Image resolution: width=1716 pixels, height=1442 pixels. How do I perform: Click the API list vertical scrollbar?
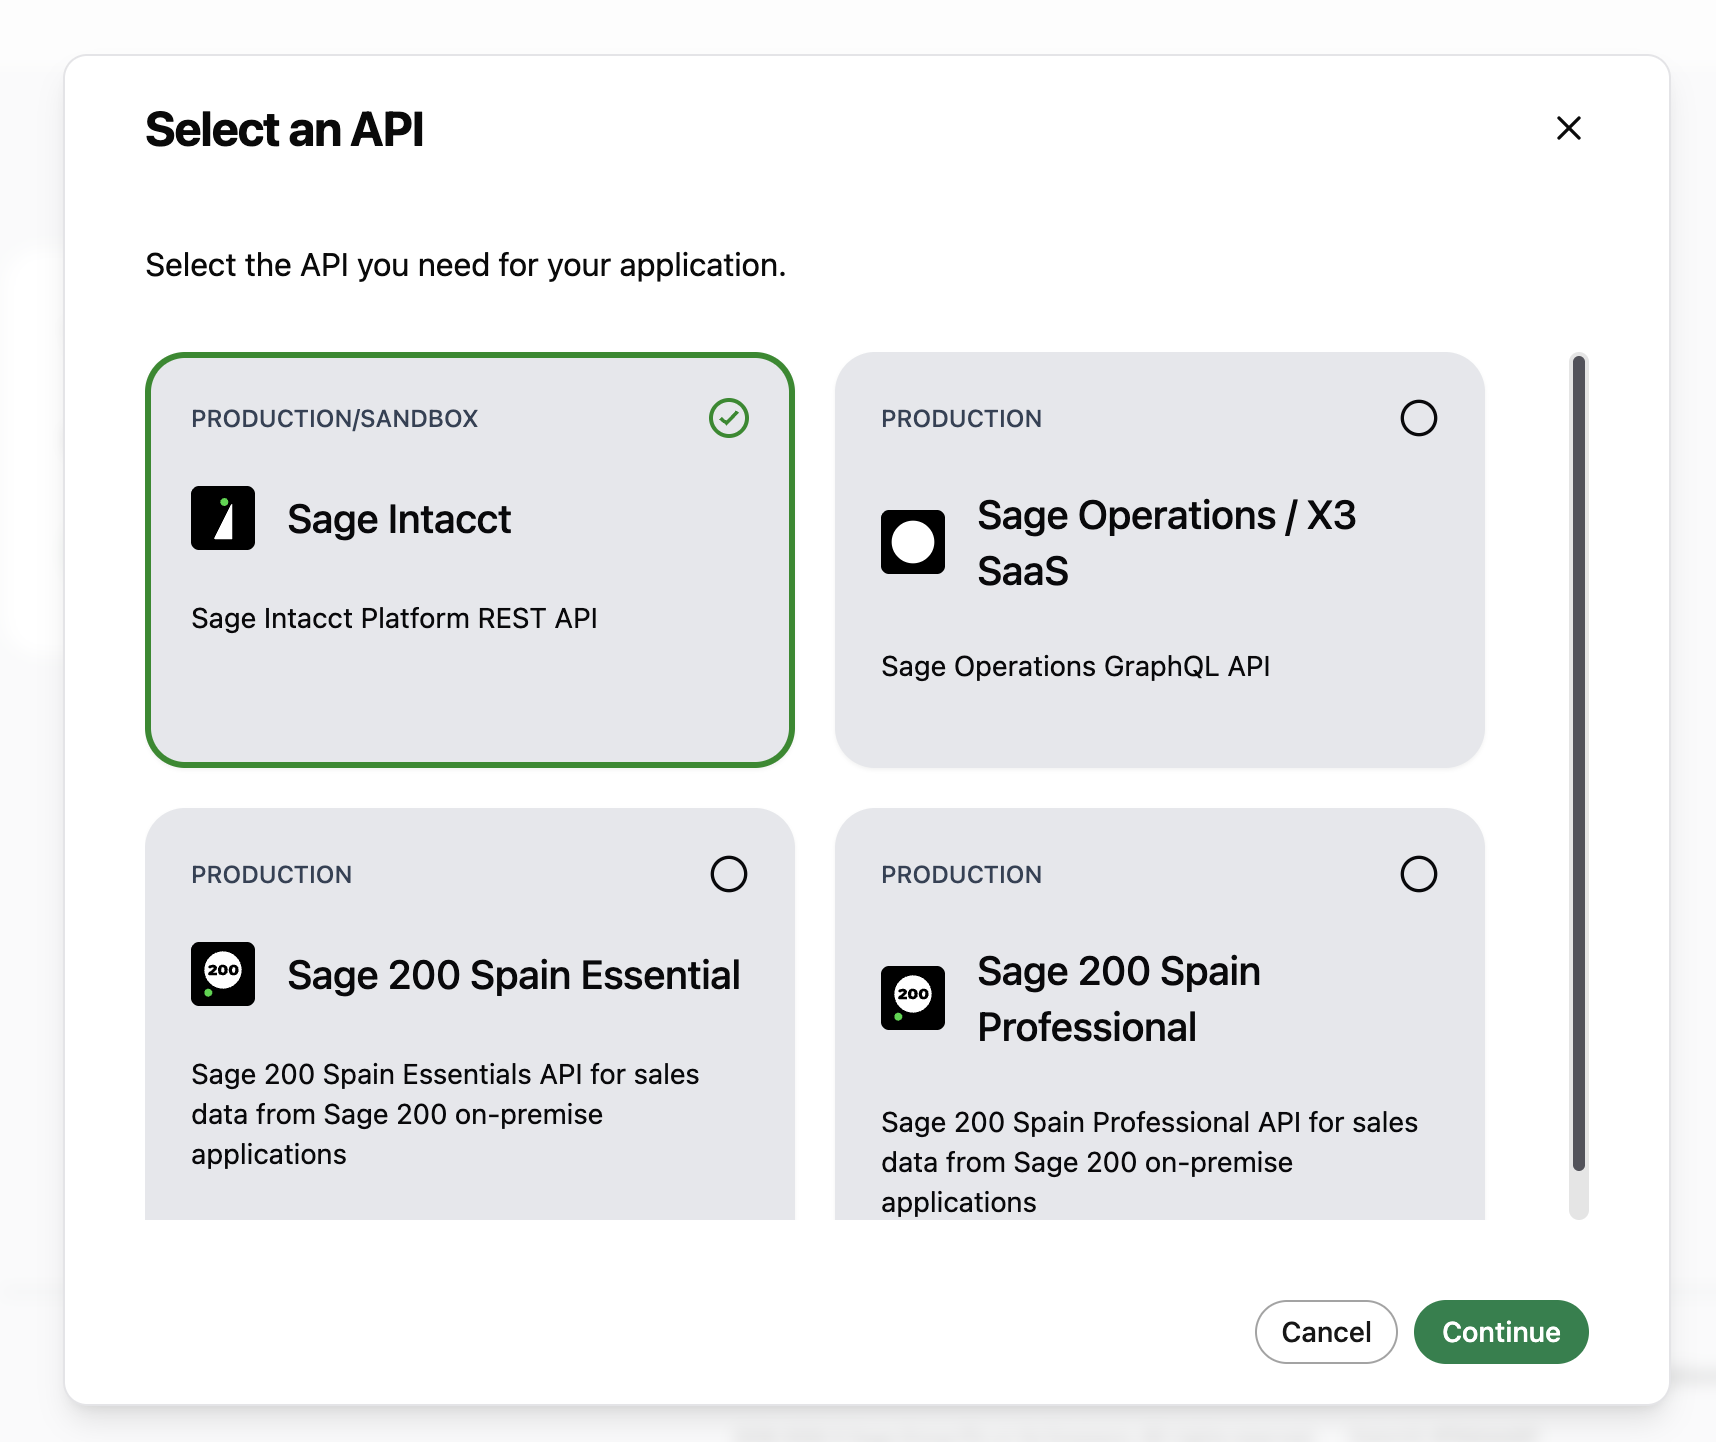click(x=1579, y=764)
